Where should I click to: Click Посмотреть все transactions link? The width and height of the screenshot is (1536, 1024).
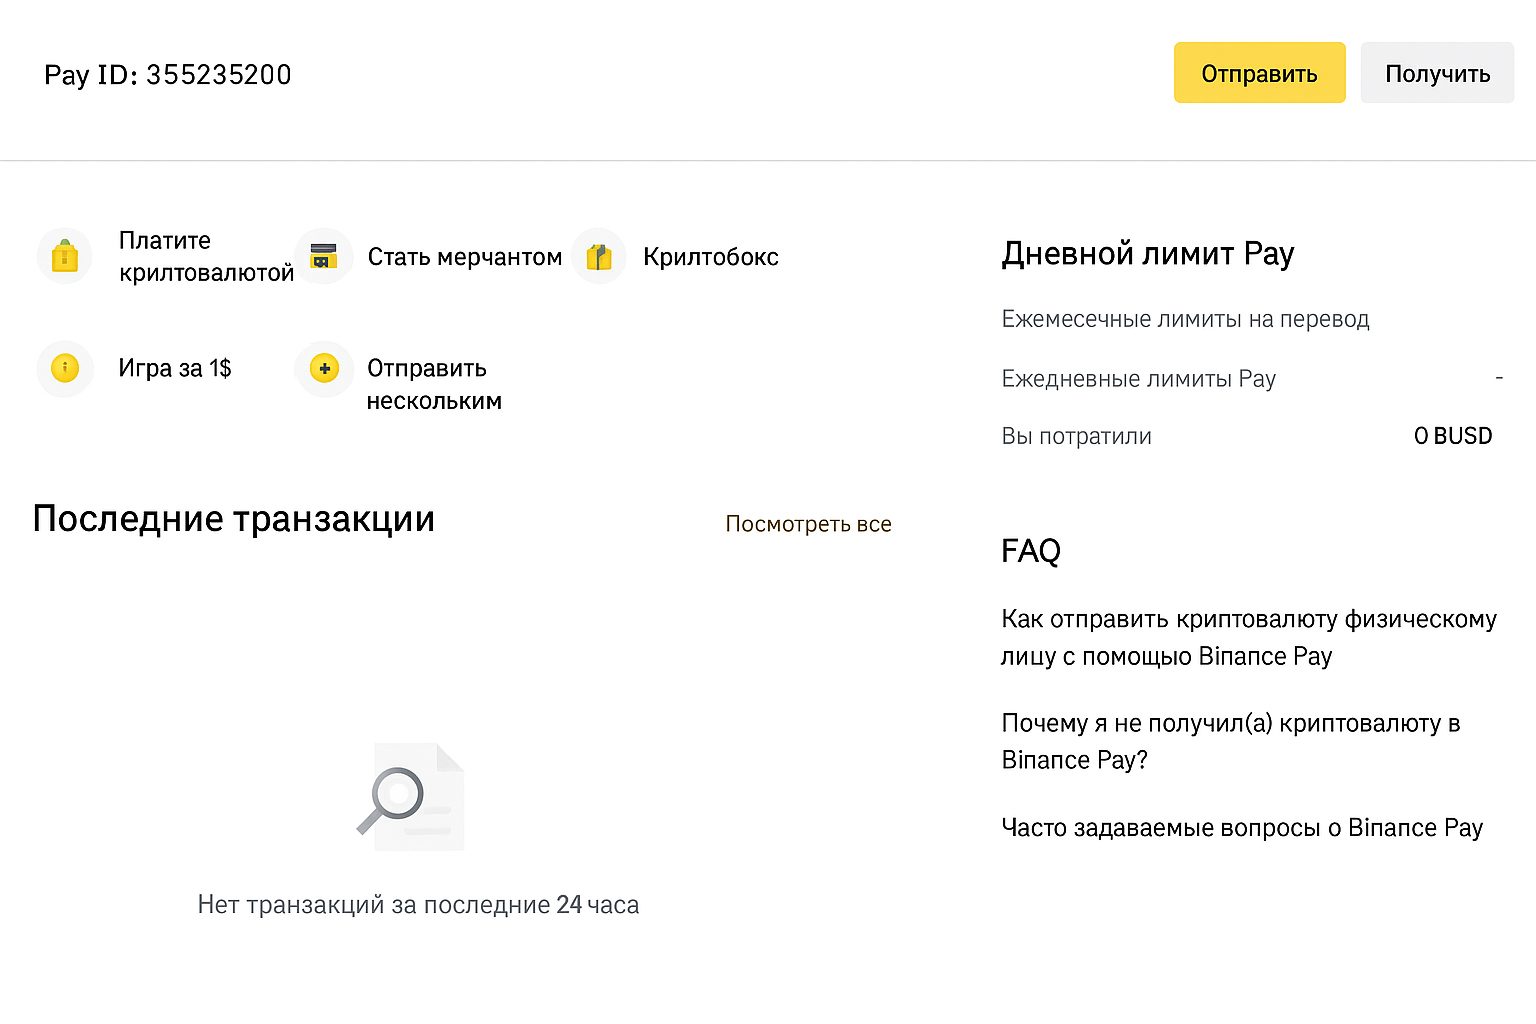808,524
